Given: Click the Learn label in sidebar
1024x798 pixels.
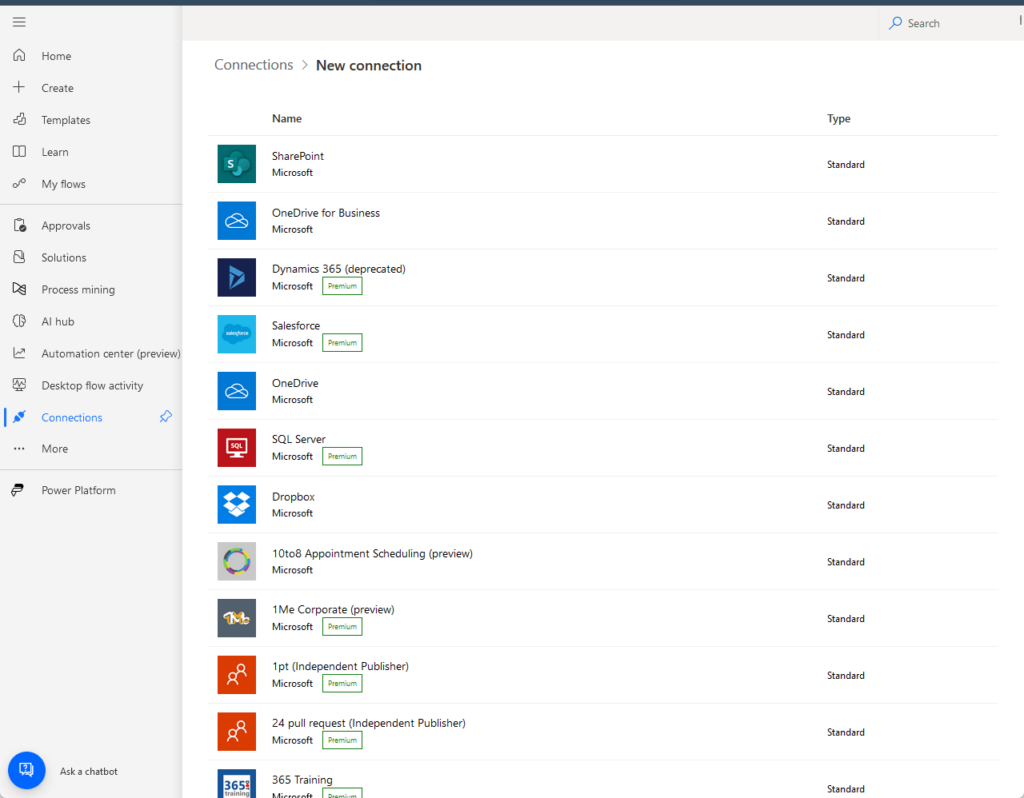Looking at the screenshot, I should (x=55, y=152).
